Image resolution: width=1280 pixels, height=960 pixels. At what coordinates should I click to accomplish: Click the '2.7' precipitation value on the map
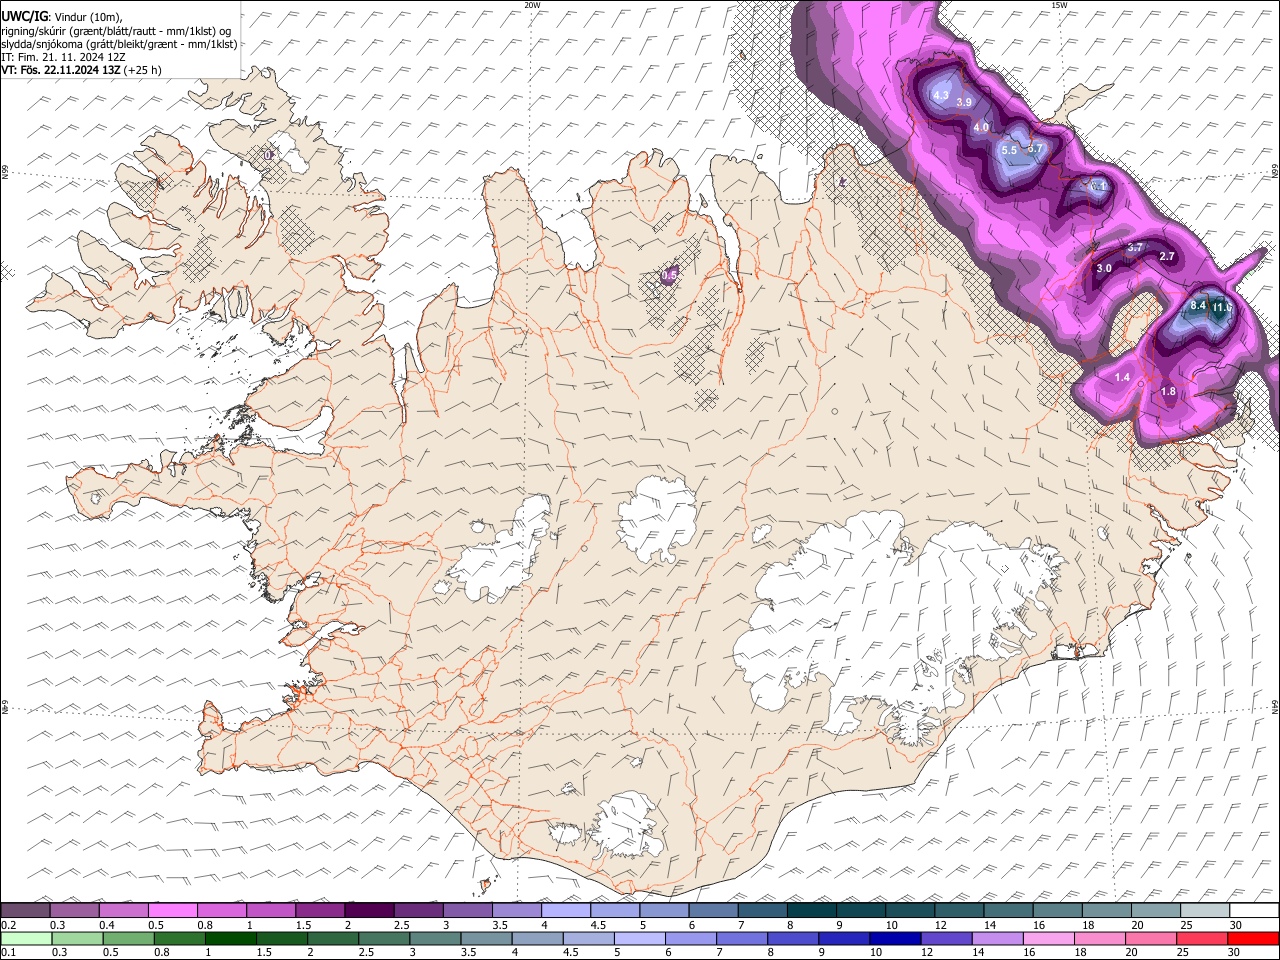tap(1166, 257)
